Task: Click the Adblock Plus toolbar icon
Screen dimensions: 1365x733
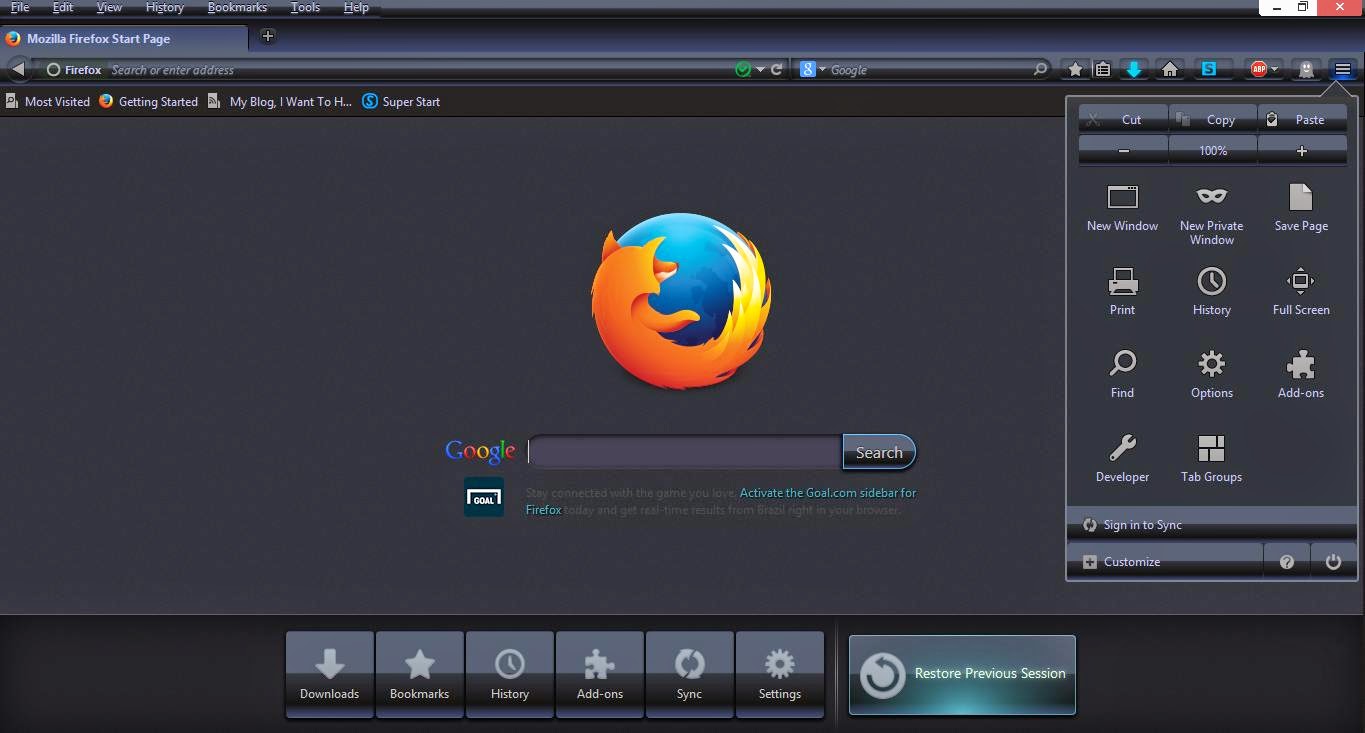Action: tap(1258, 69)
